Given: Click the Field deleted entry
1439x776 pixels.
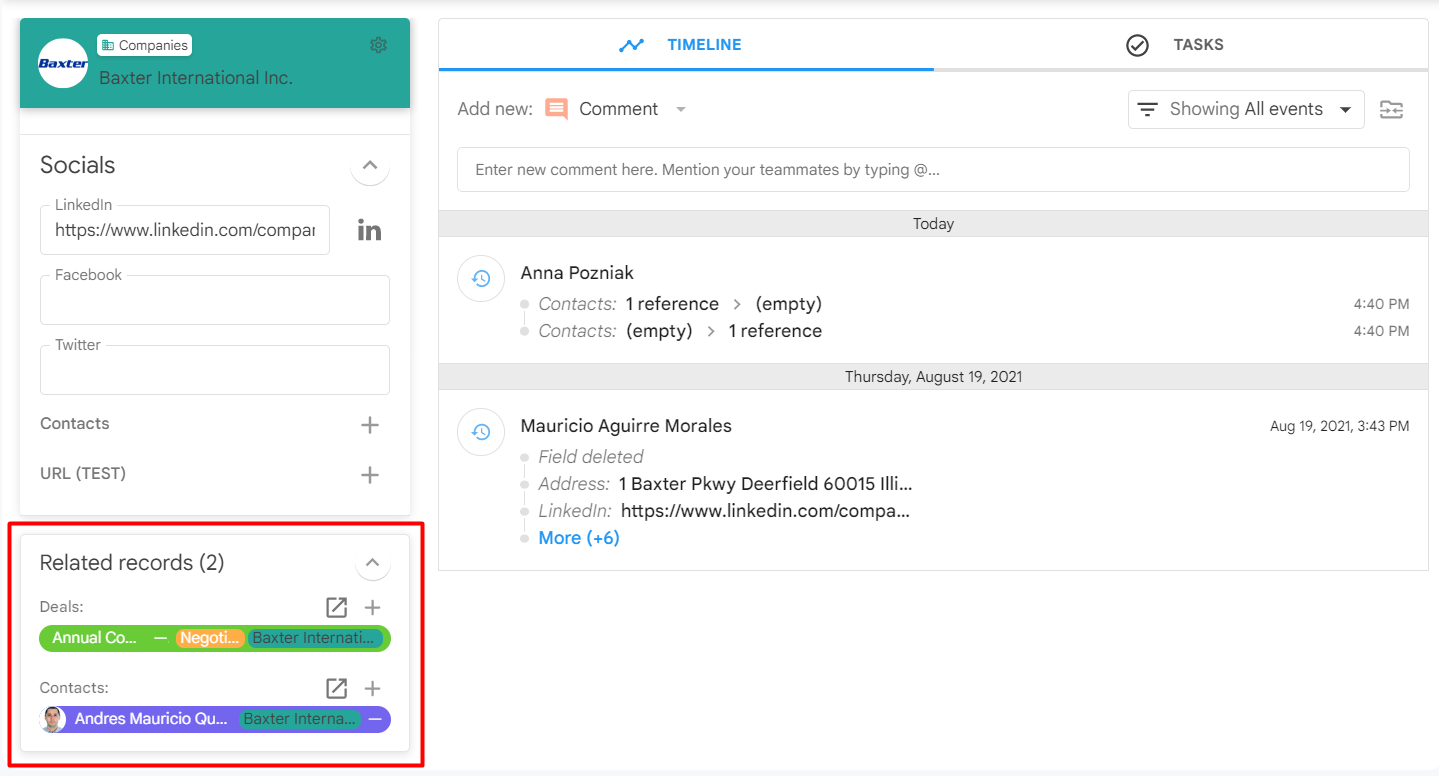Looking at the screenshot, I should pyautogui.click(x=591, y=457).
